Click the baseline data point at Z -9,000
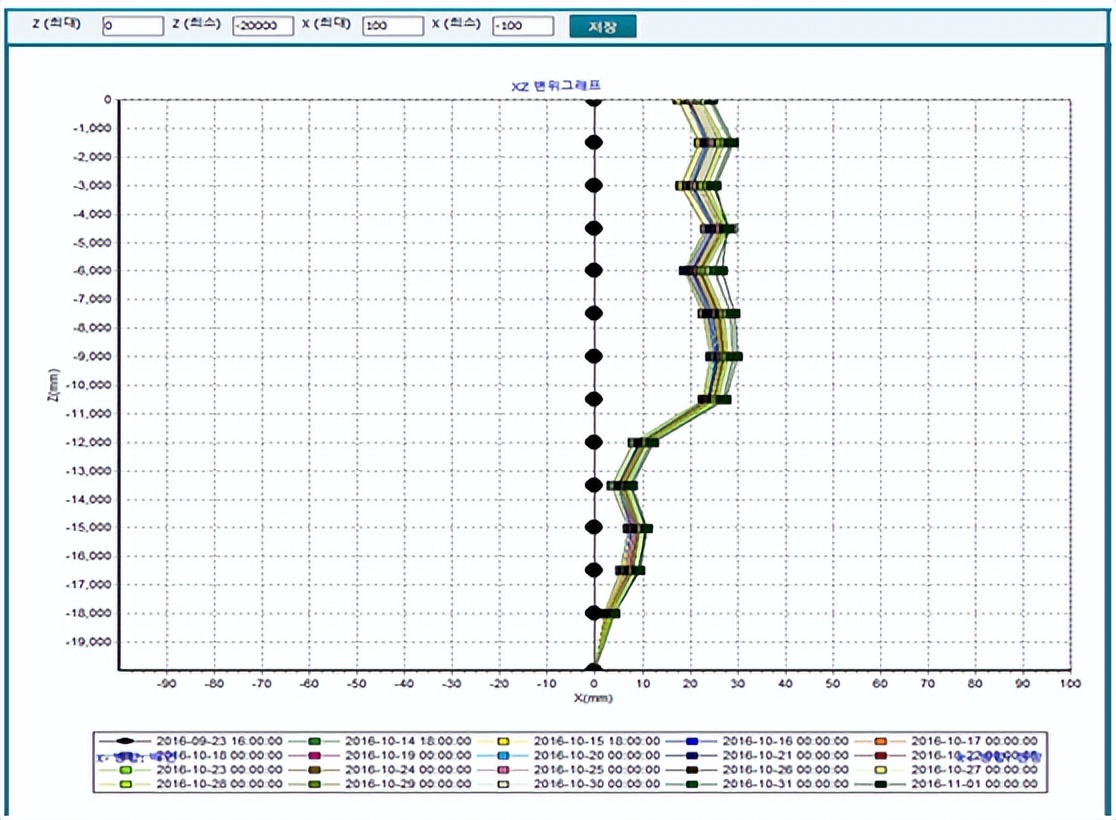The image size is (1116, 820). [x=594, y=356]
